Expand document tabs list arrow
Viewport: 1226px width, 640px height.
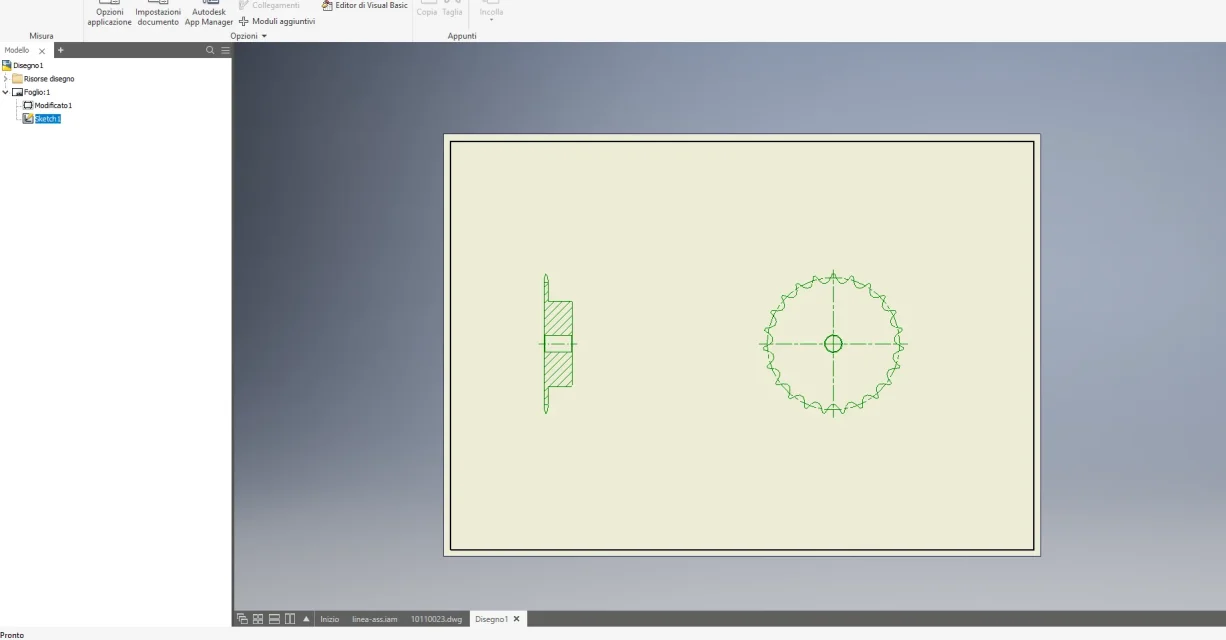[x=306, y=619]
